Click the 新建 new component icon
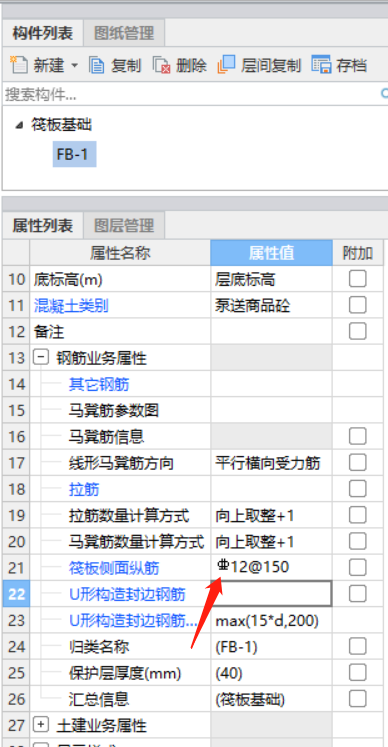 (x=19, y=64)
